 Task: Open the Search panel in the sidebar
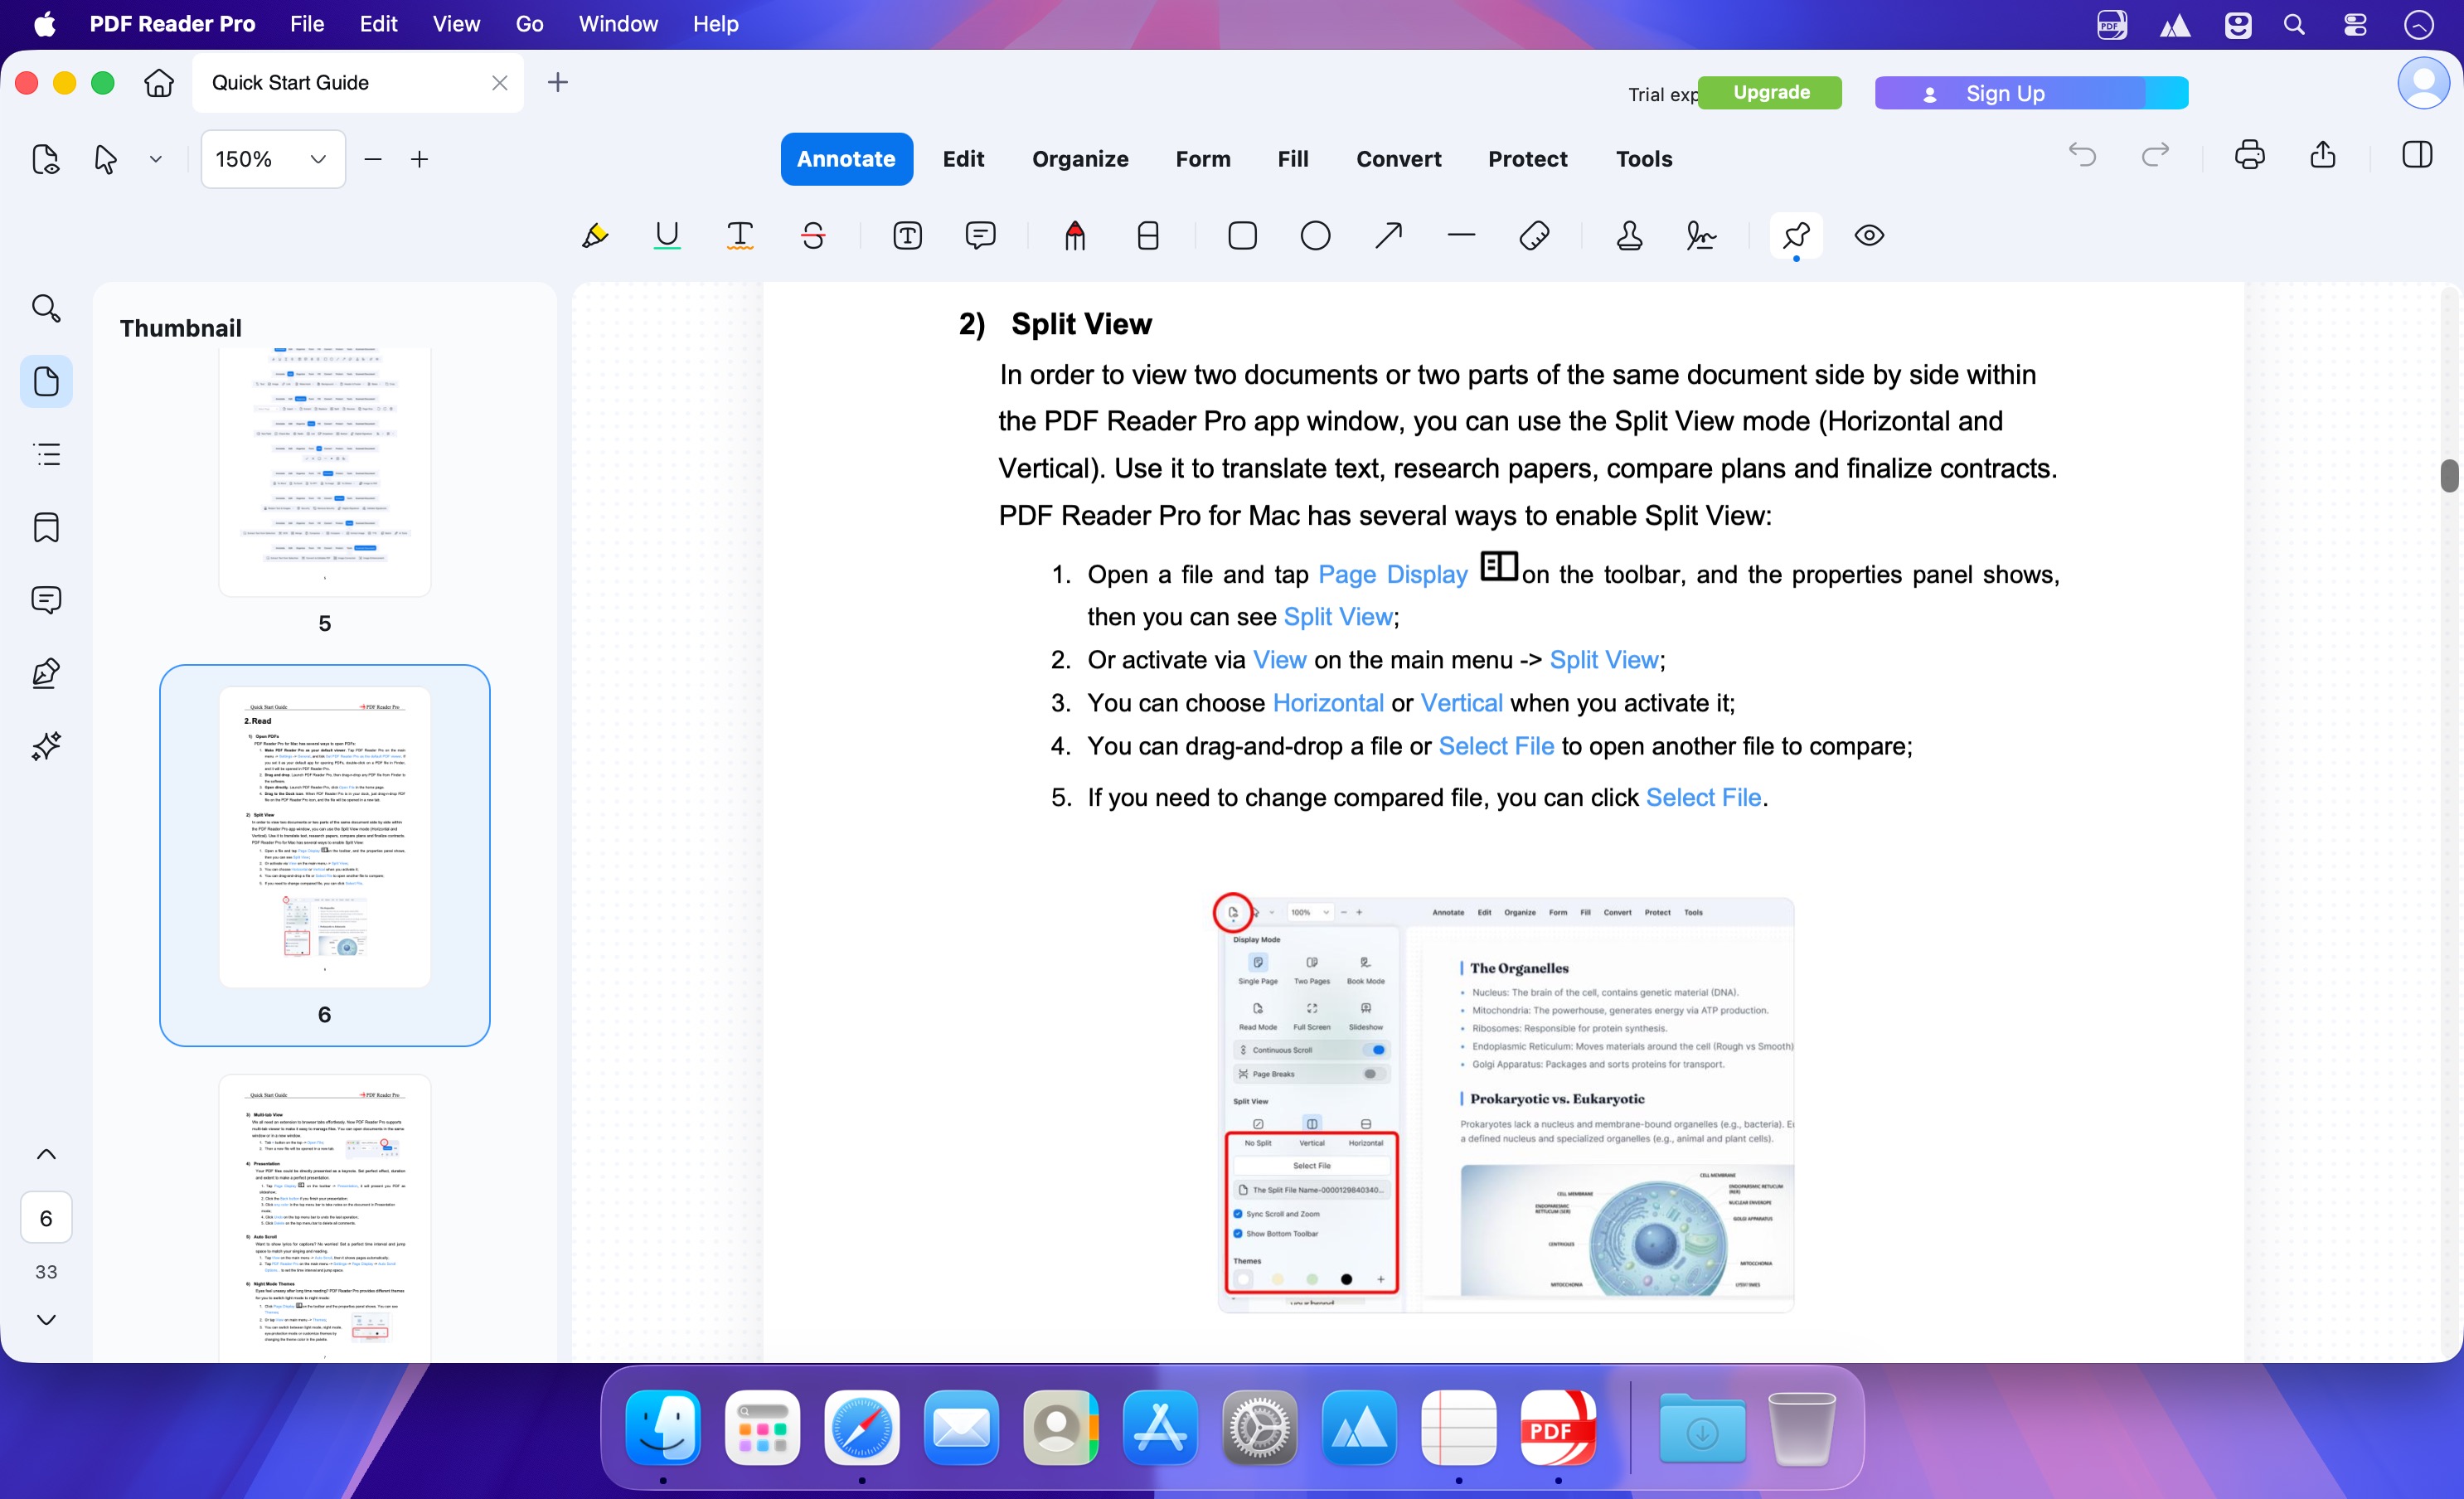pyautogui.click(x=46, y=308)
